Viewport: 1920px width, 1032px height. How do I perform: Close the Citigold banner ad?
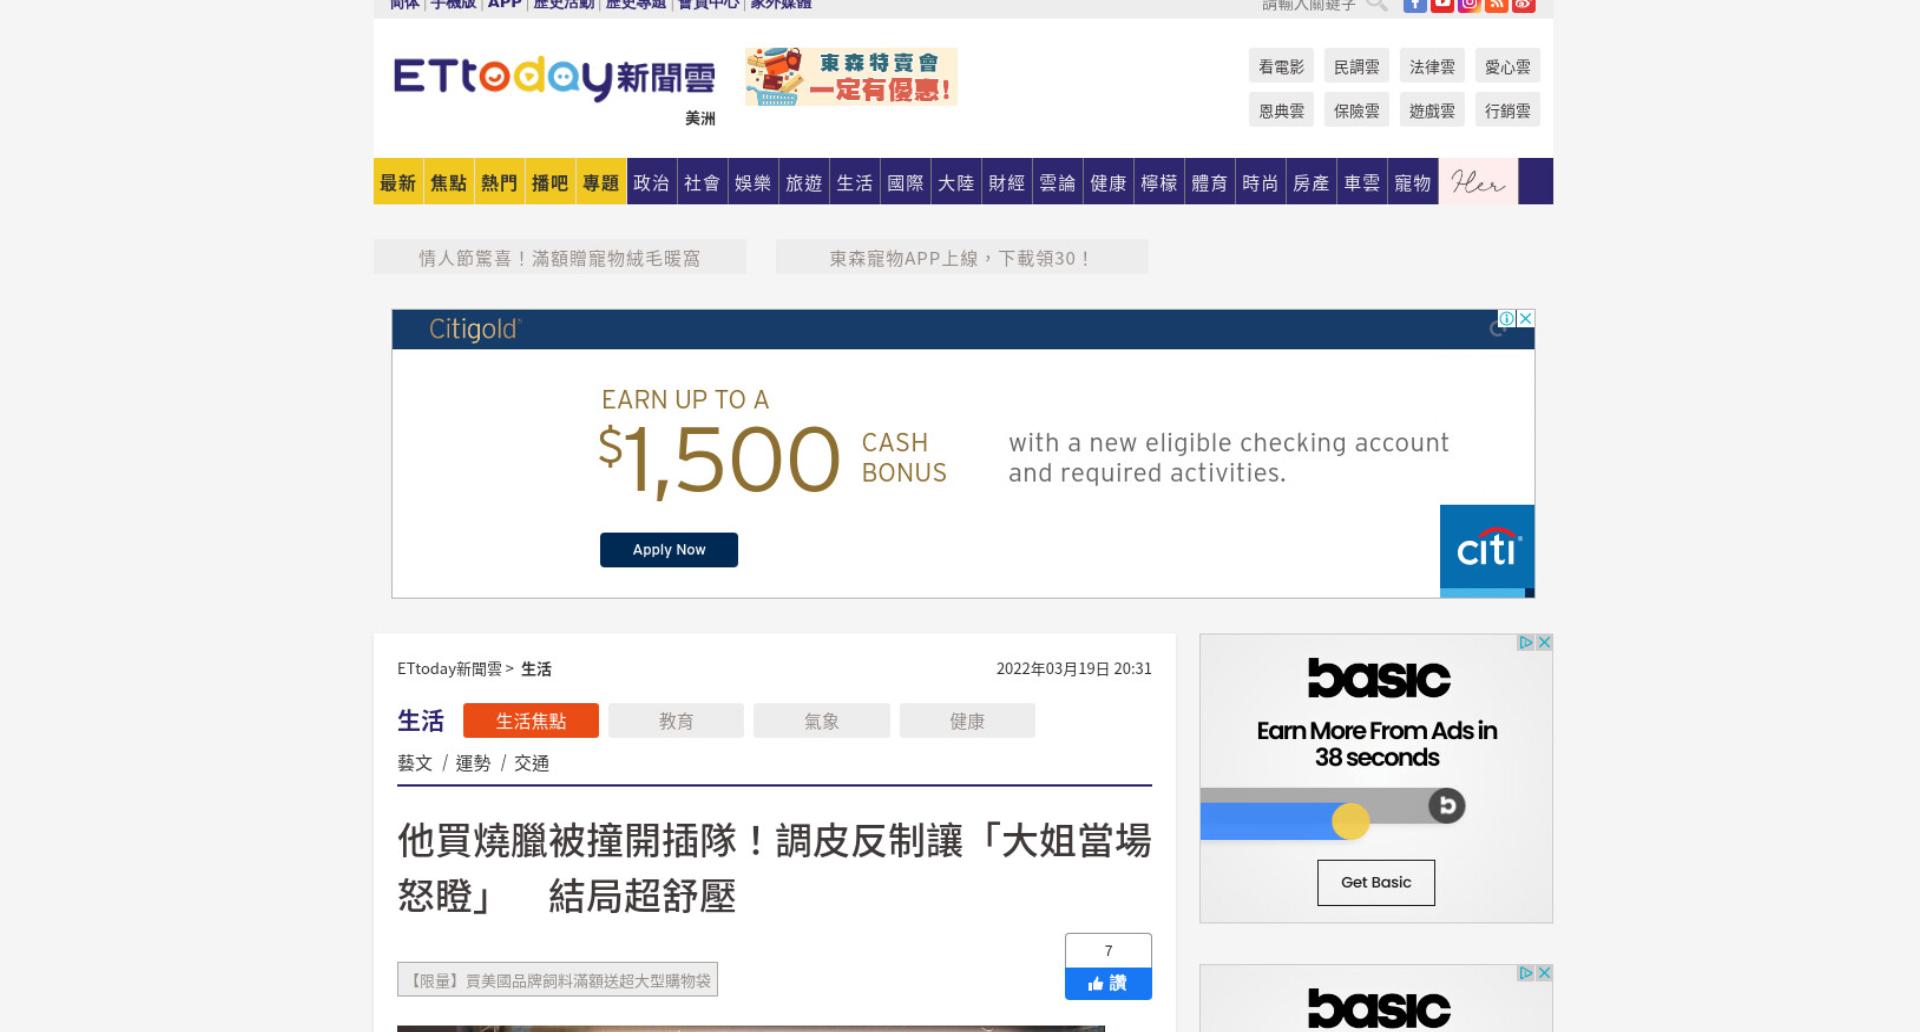[1526, 318]
